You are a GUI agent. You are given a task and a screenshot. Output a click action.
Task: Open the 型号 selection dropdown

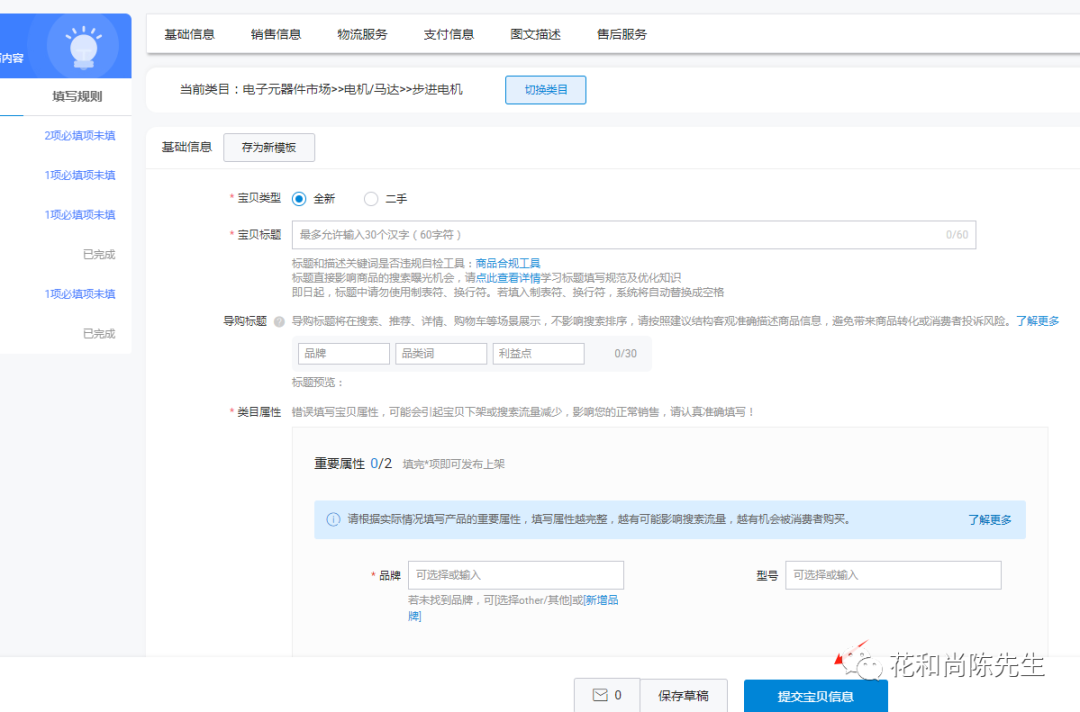coord(893,574)
